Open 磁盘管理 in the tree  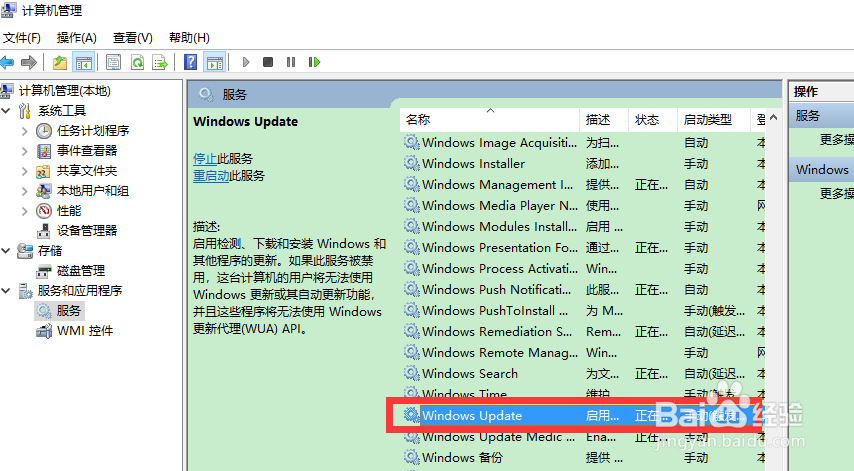click(x=81, y=271)
